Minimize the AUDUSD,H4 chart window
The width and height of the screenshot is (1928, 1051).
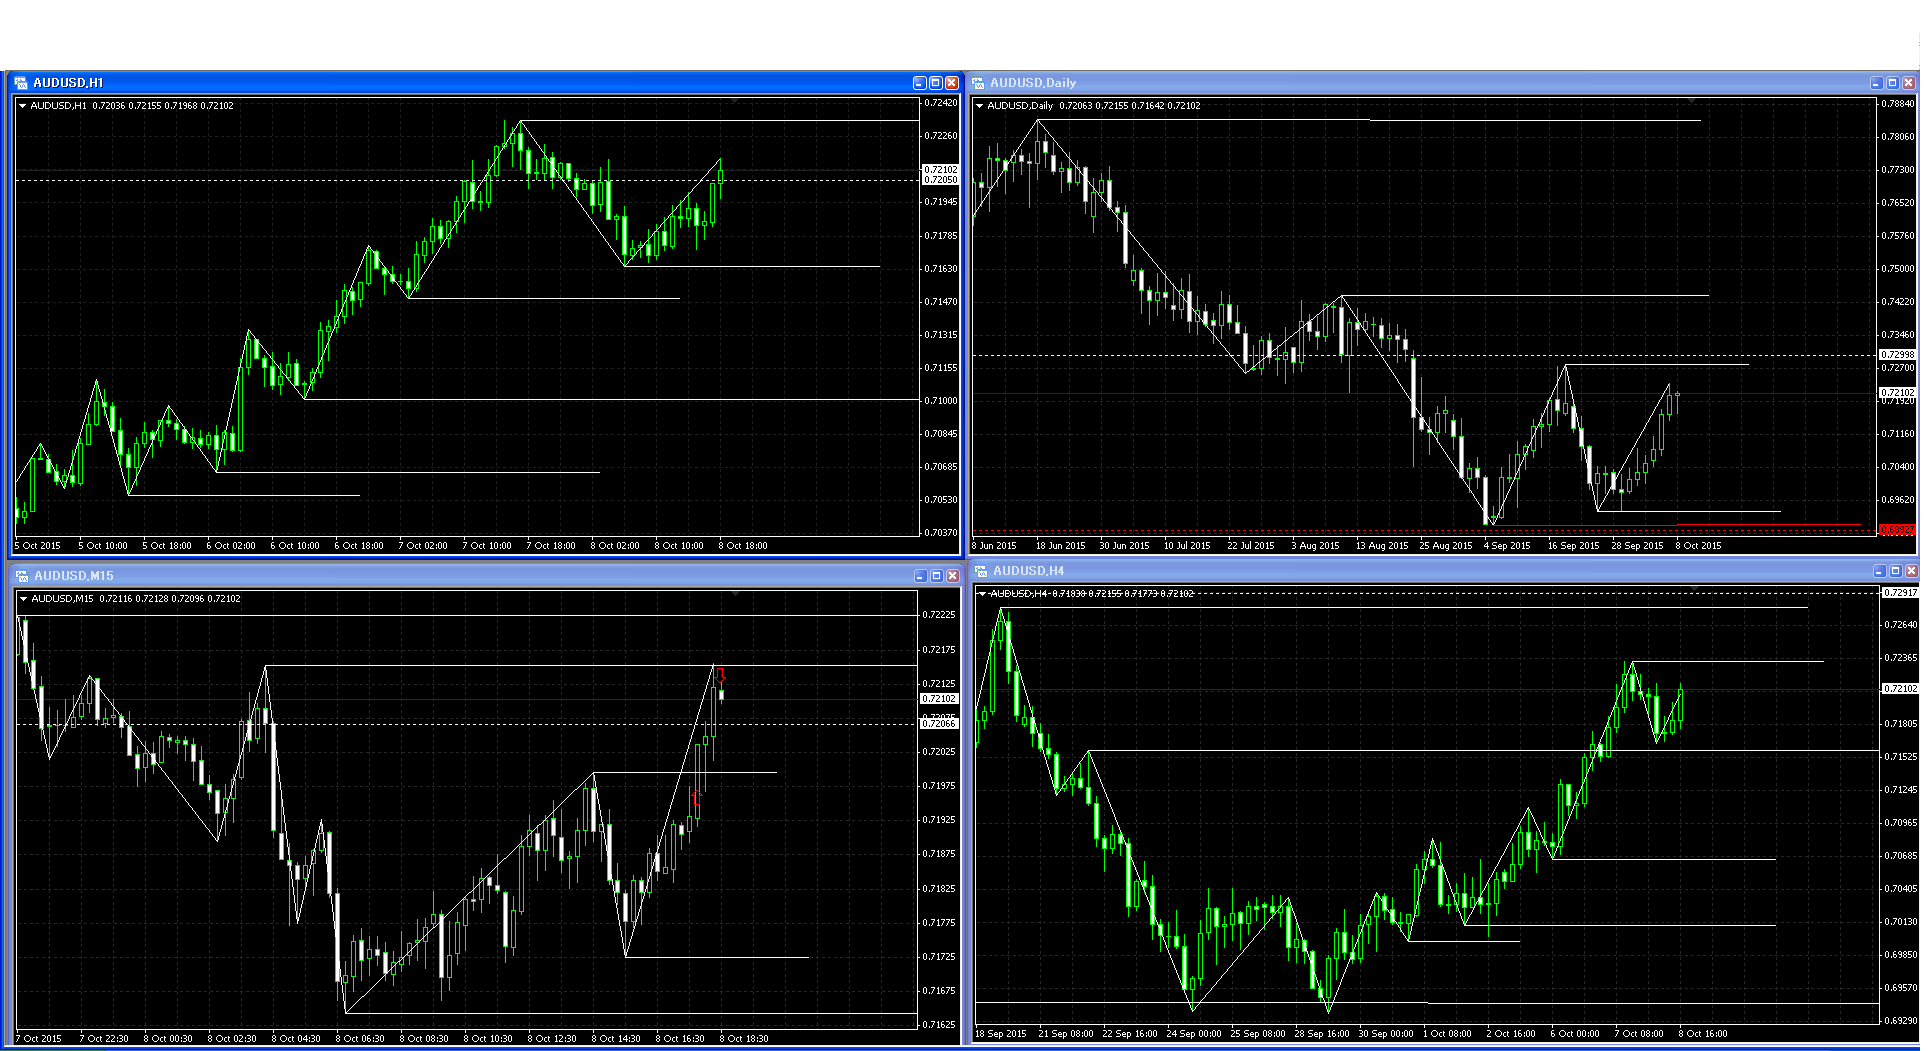tap(1878, 571)
